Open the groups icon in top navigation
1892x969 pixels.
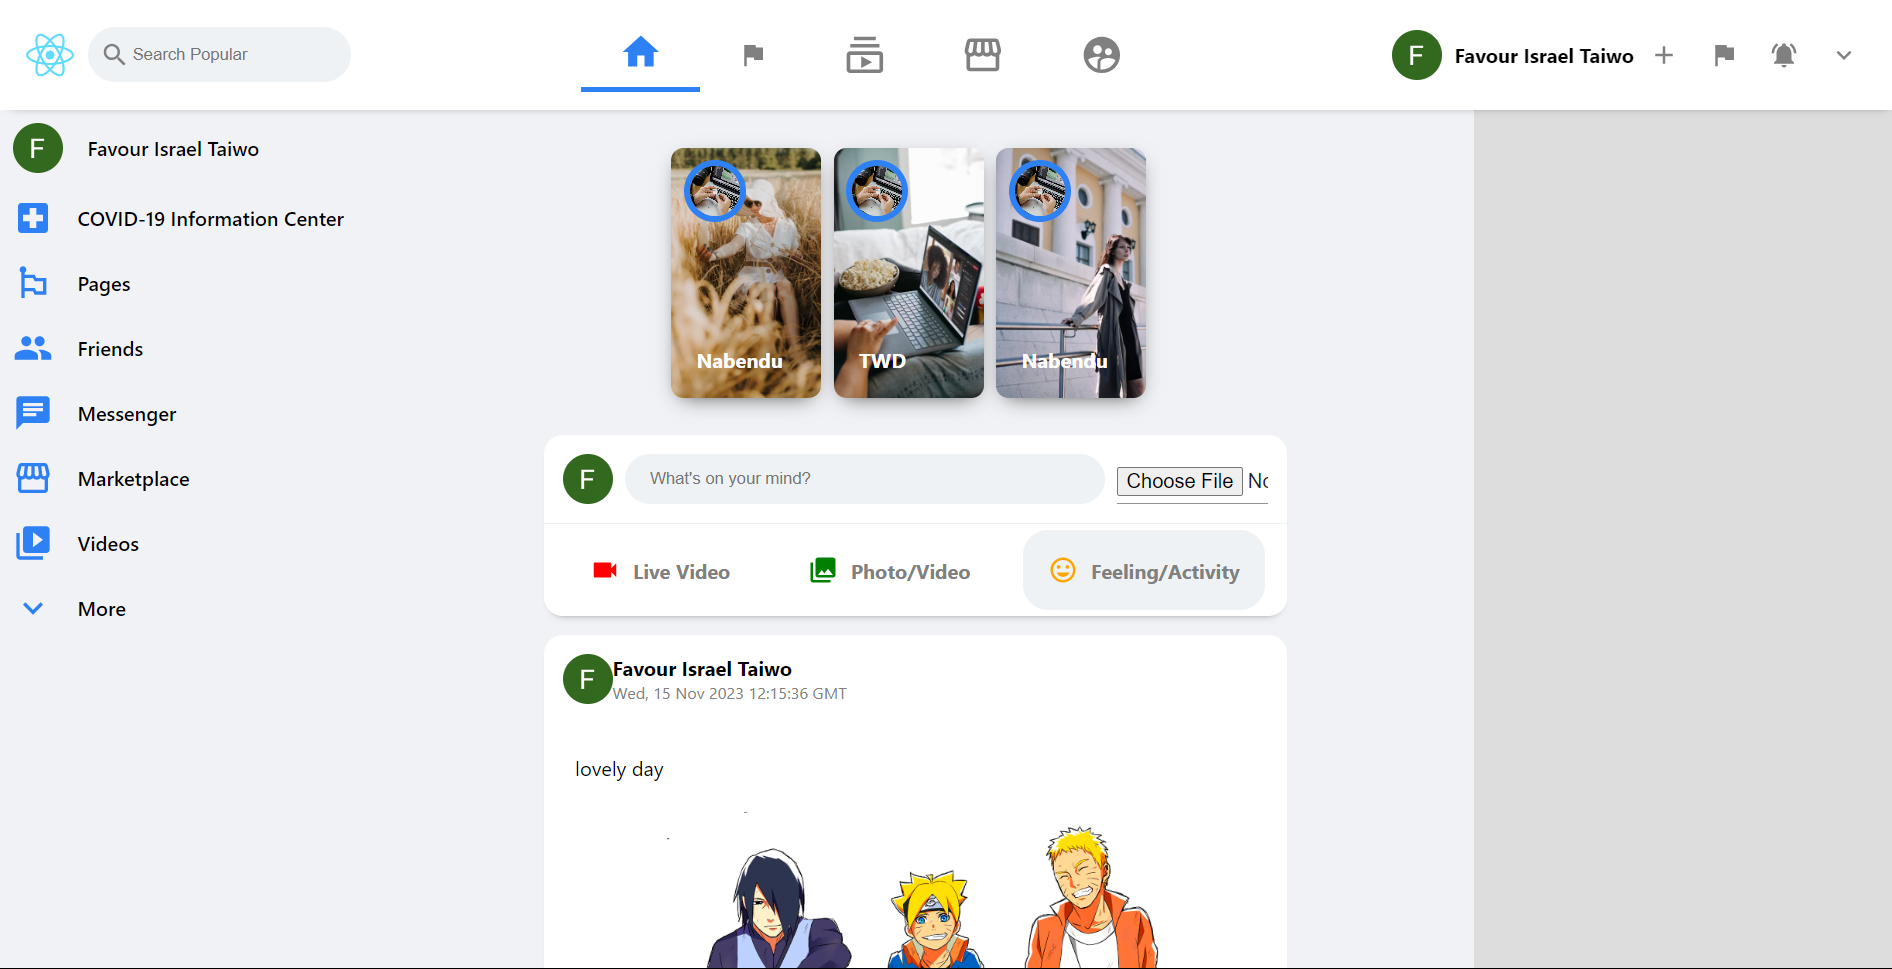pos(1101,55)
